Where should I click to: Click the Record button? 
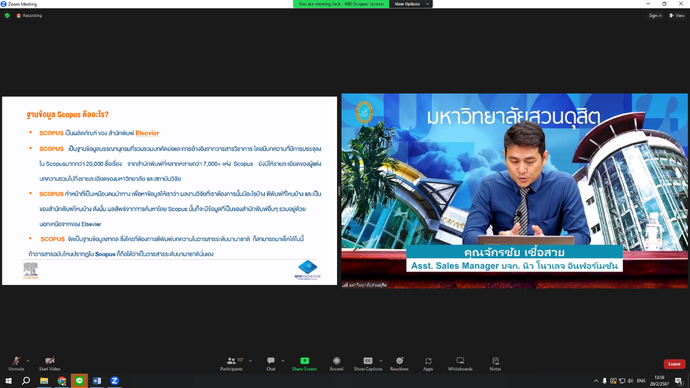click(x=336, y=363)
